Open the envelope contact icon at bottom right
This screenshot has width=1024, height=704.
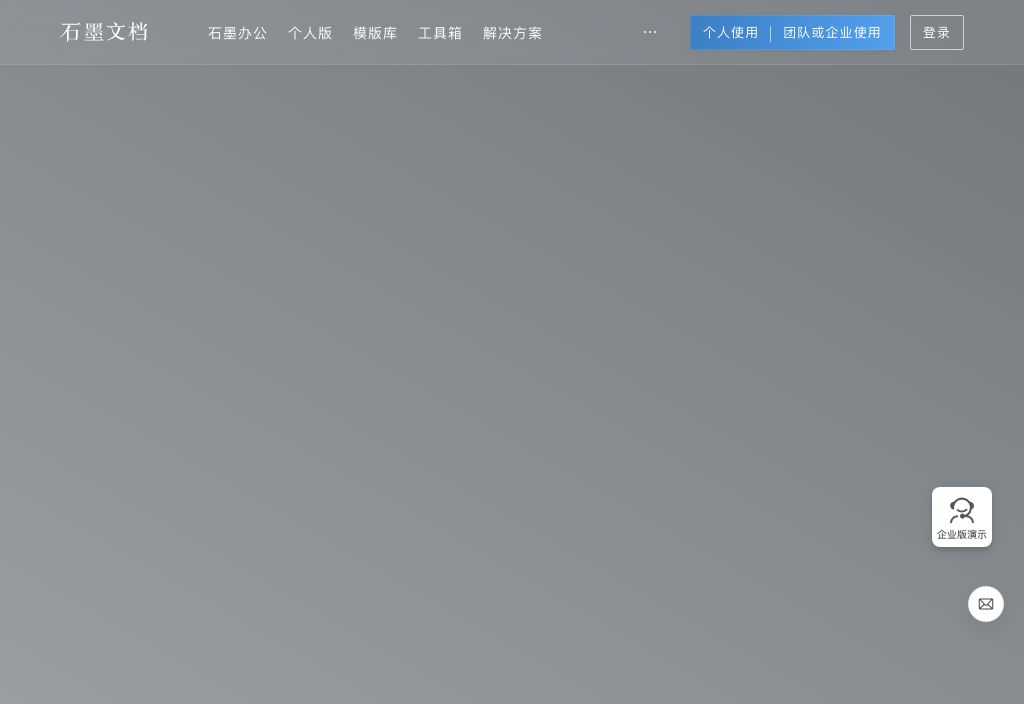pos(986,604)
